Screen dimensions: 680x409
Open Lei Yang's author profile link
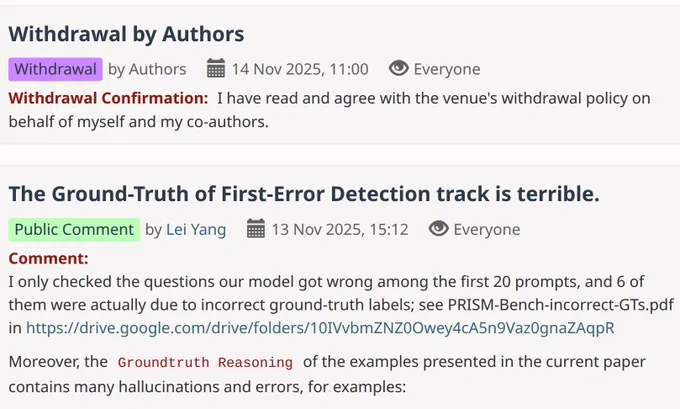point(196,229)
